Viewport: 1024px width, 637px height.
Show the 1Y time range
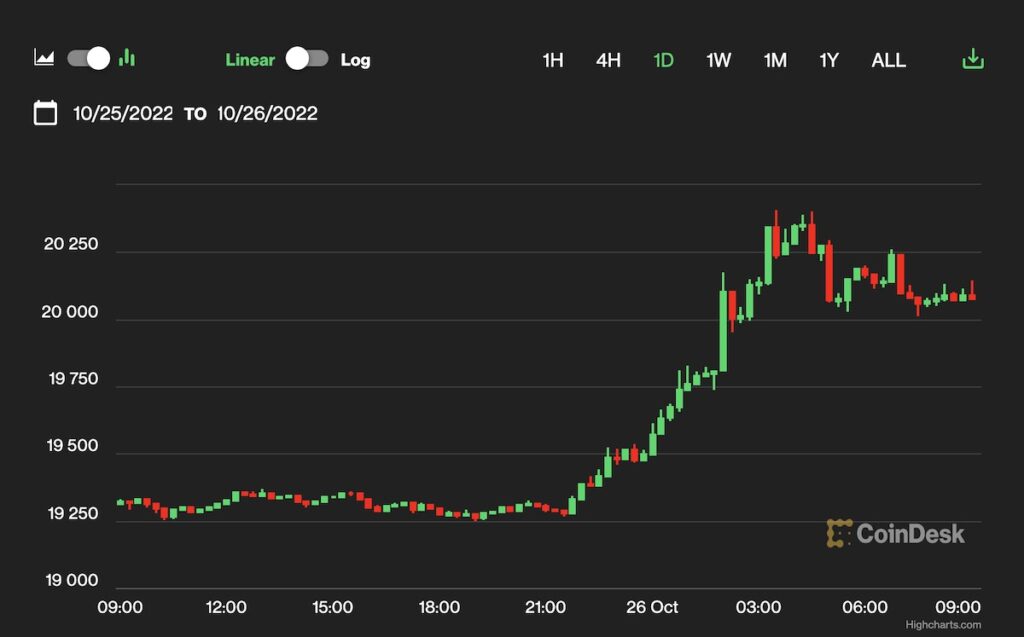click(829, 60)
